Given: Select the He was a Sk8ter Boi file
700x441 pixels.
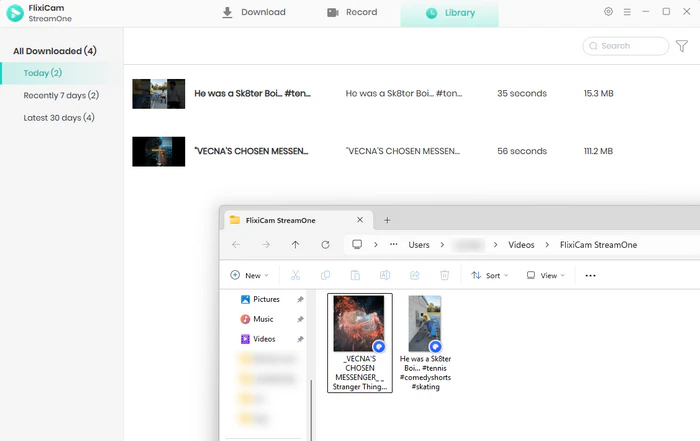Looking at the screenshot, I should point(425,343).
